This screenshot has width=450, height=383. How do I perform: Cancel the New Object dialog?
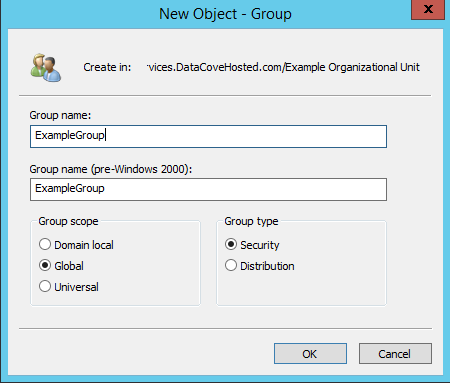[x=395, y=354]
